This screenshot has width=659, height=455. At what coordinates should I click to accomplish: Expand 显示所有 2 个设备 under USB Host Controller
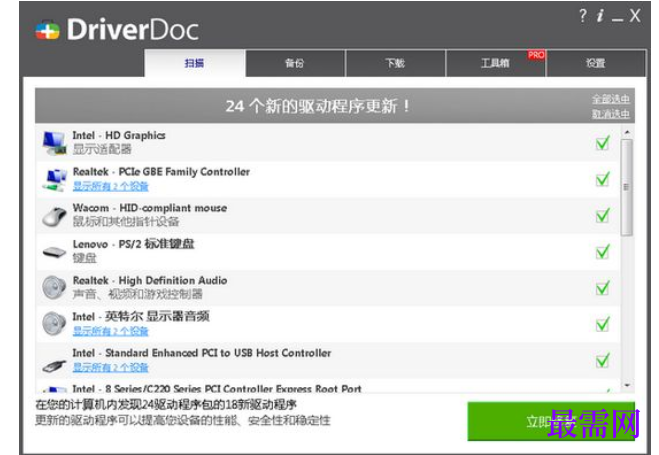coord(111,367)
